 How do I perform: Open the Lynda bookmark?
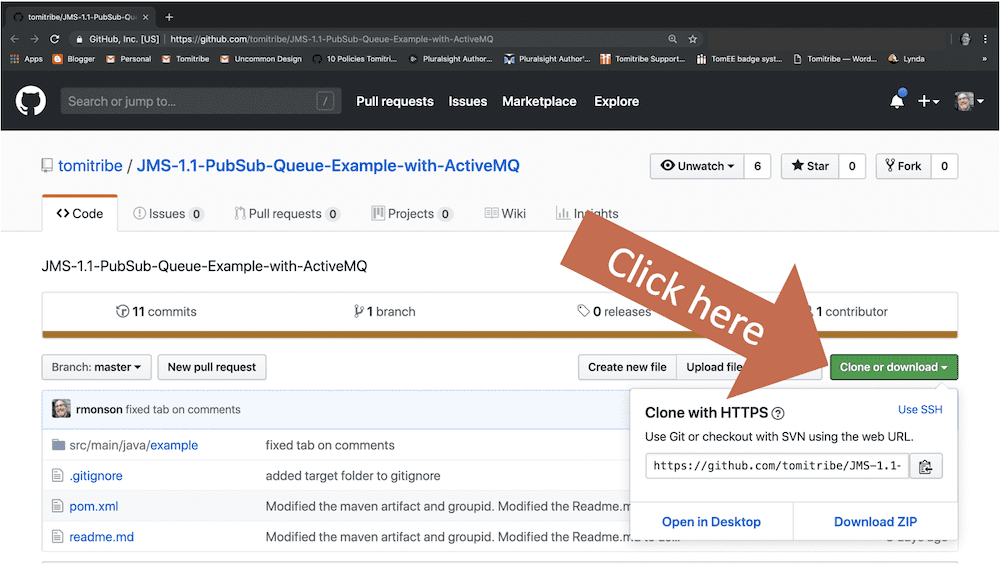click(x=906, y=59)
